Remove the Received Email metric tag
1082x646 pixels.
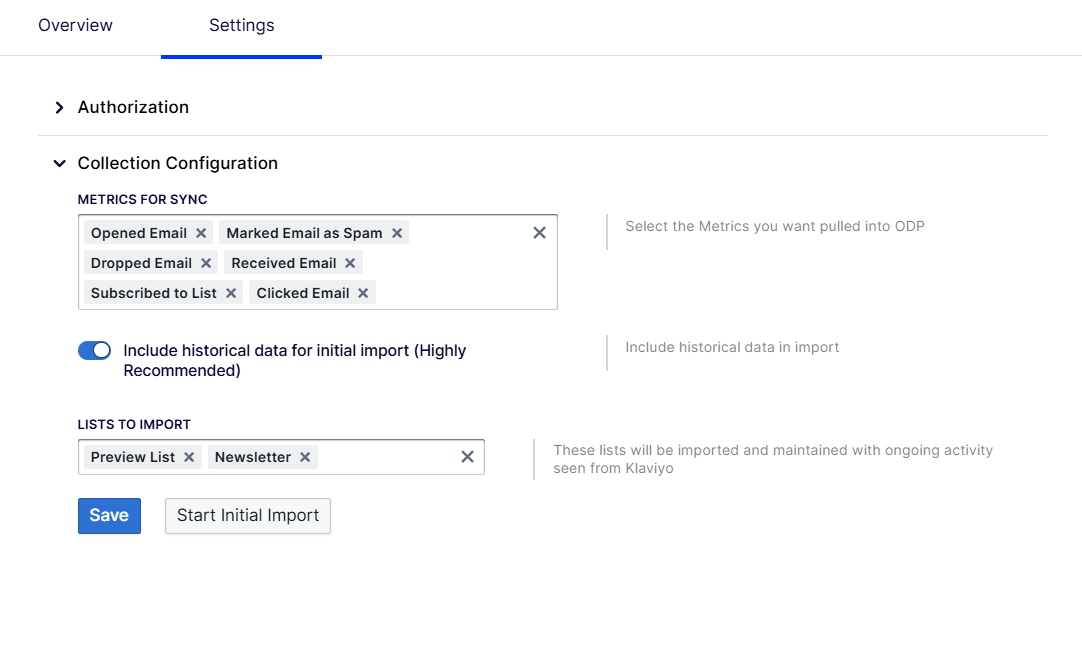(x=350, y=263)
